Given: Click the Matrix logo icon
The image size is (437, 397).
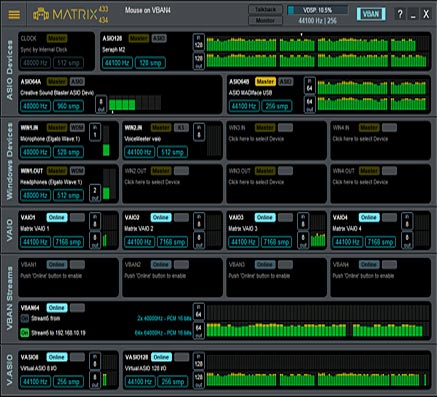Looking at the screenshot, I should coord(41,15).
